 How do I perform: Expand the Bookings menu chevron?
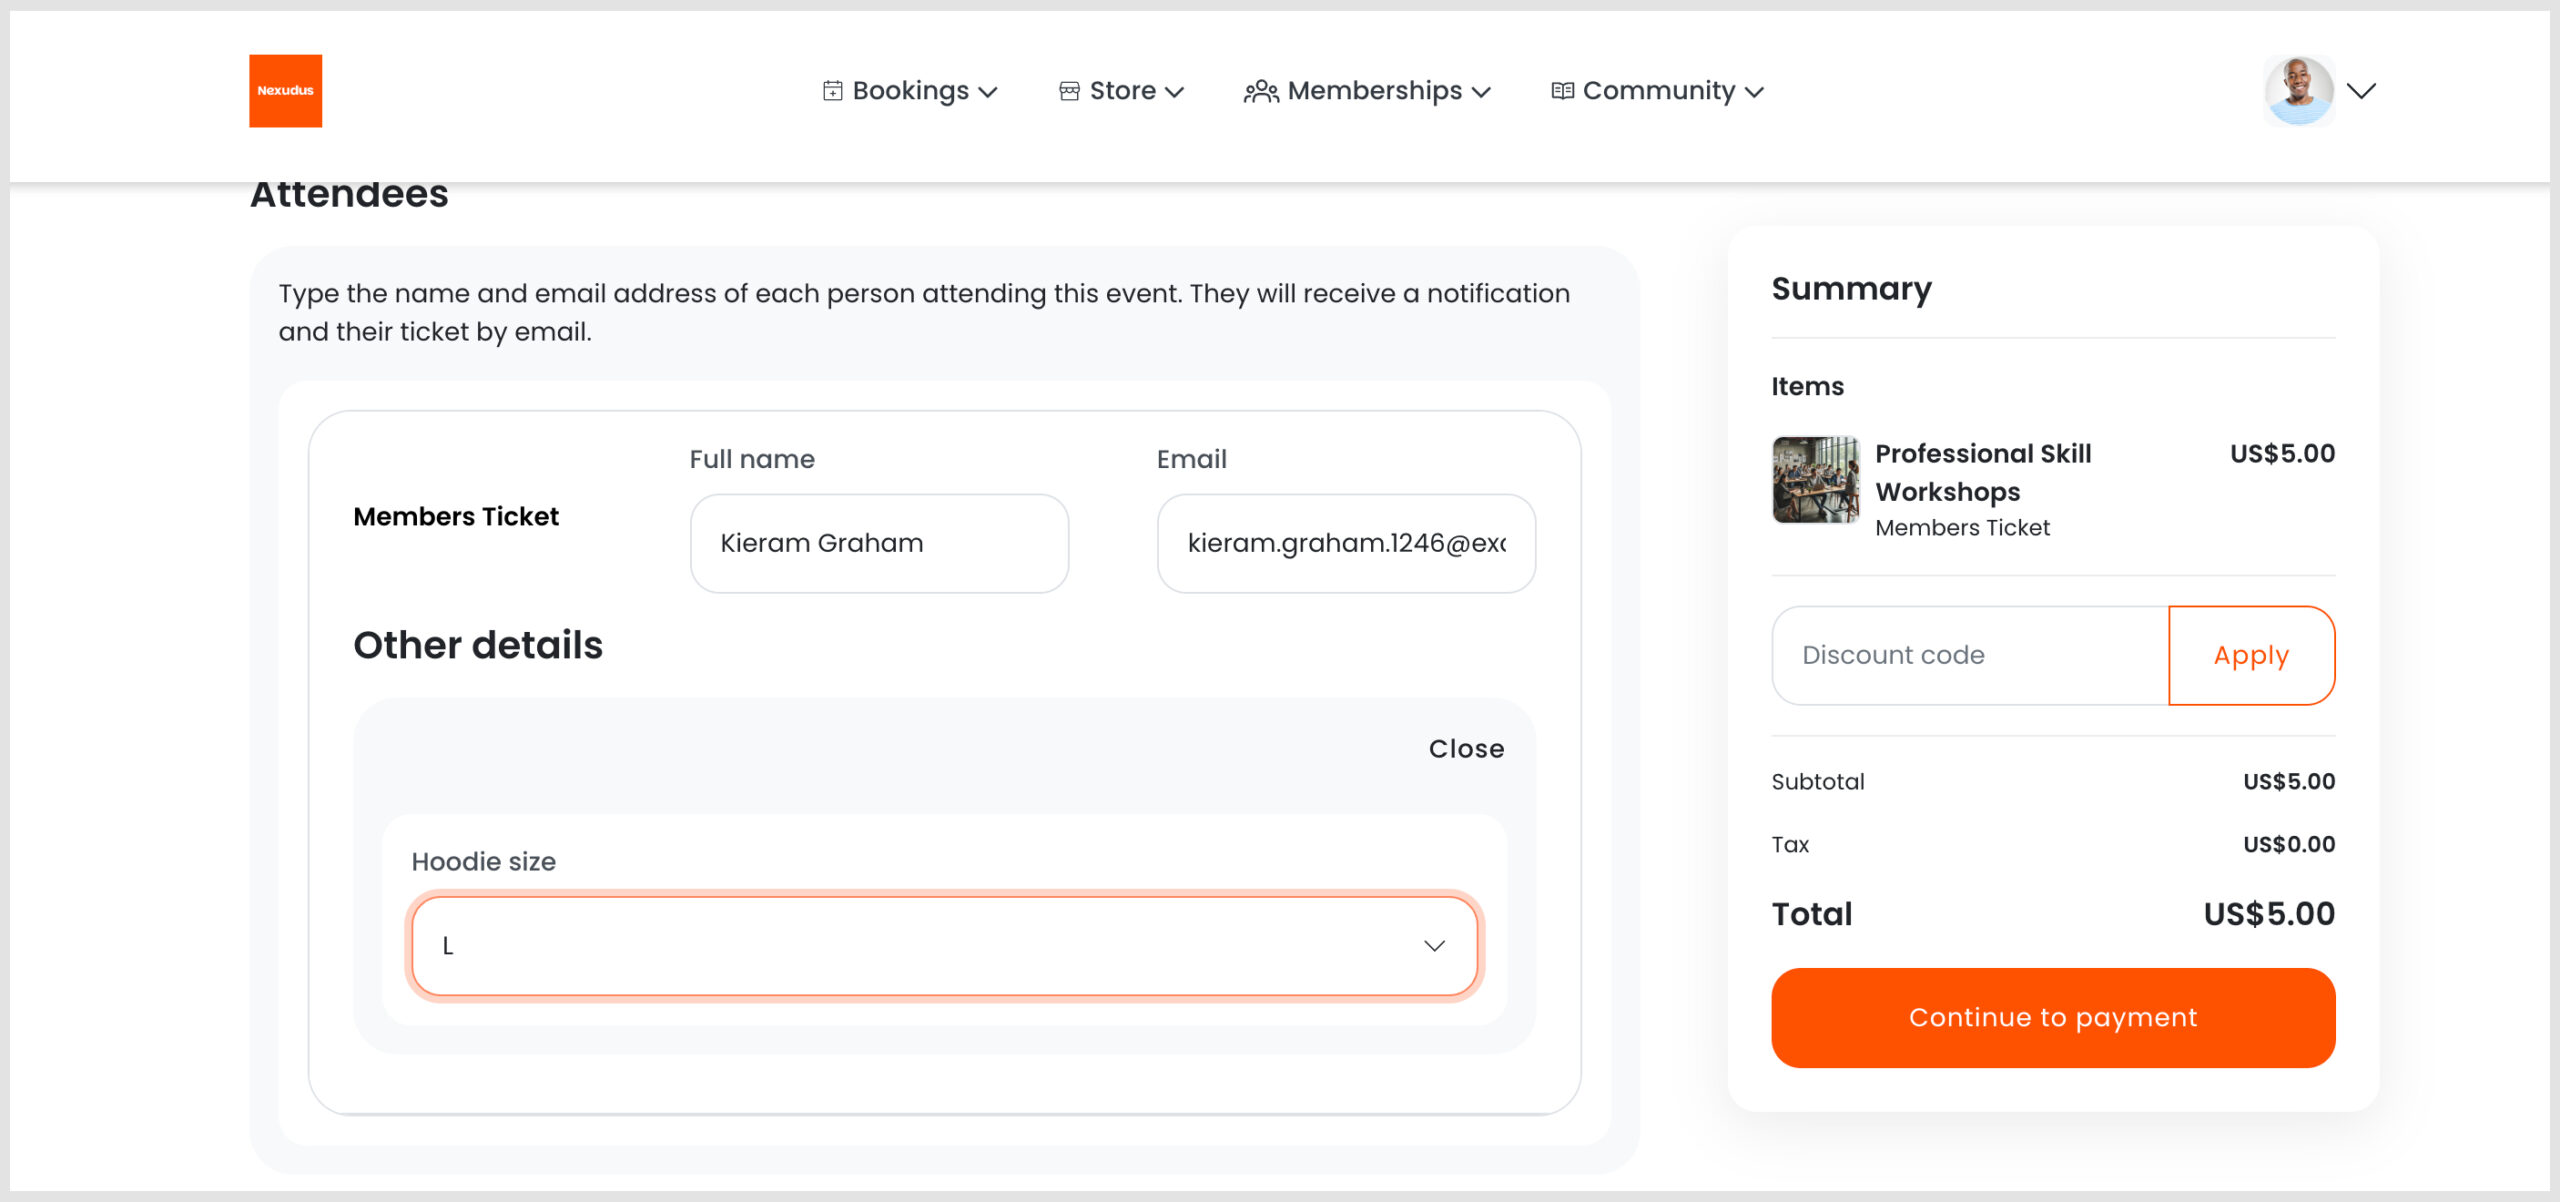pos(988,92)
